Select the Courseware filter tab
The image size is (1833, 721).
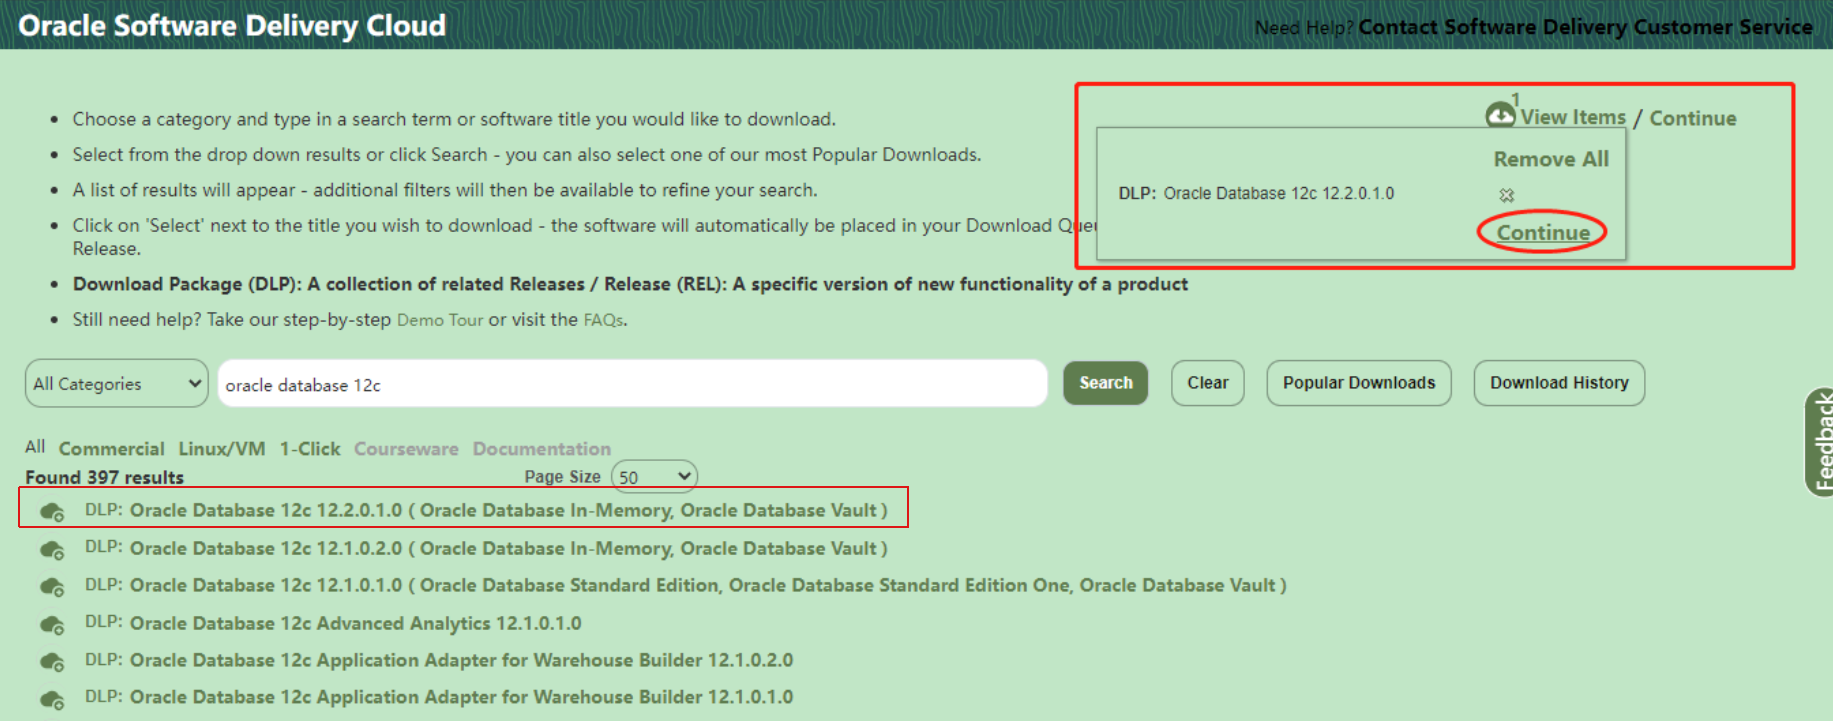point(406,449)
